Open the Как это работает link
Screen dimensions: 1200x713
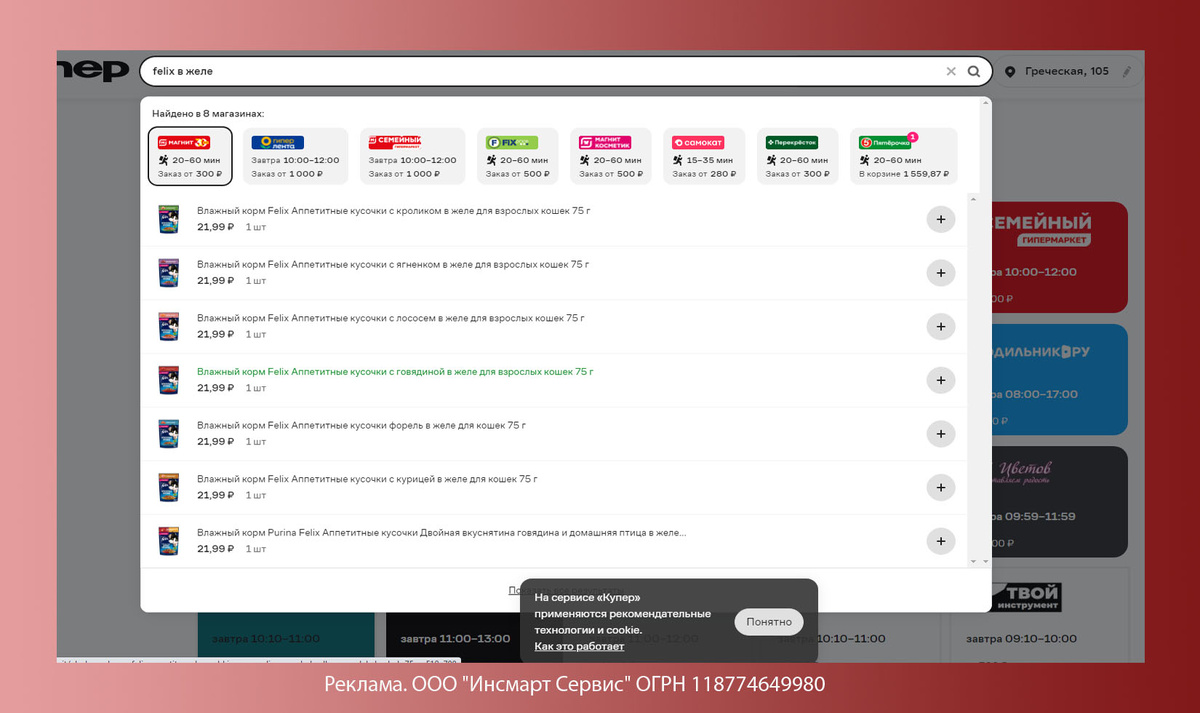pyautogui.click(x=579, y=646)
